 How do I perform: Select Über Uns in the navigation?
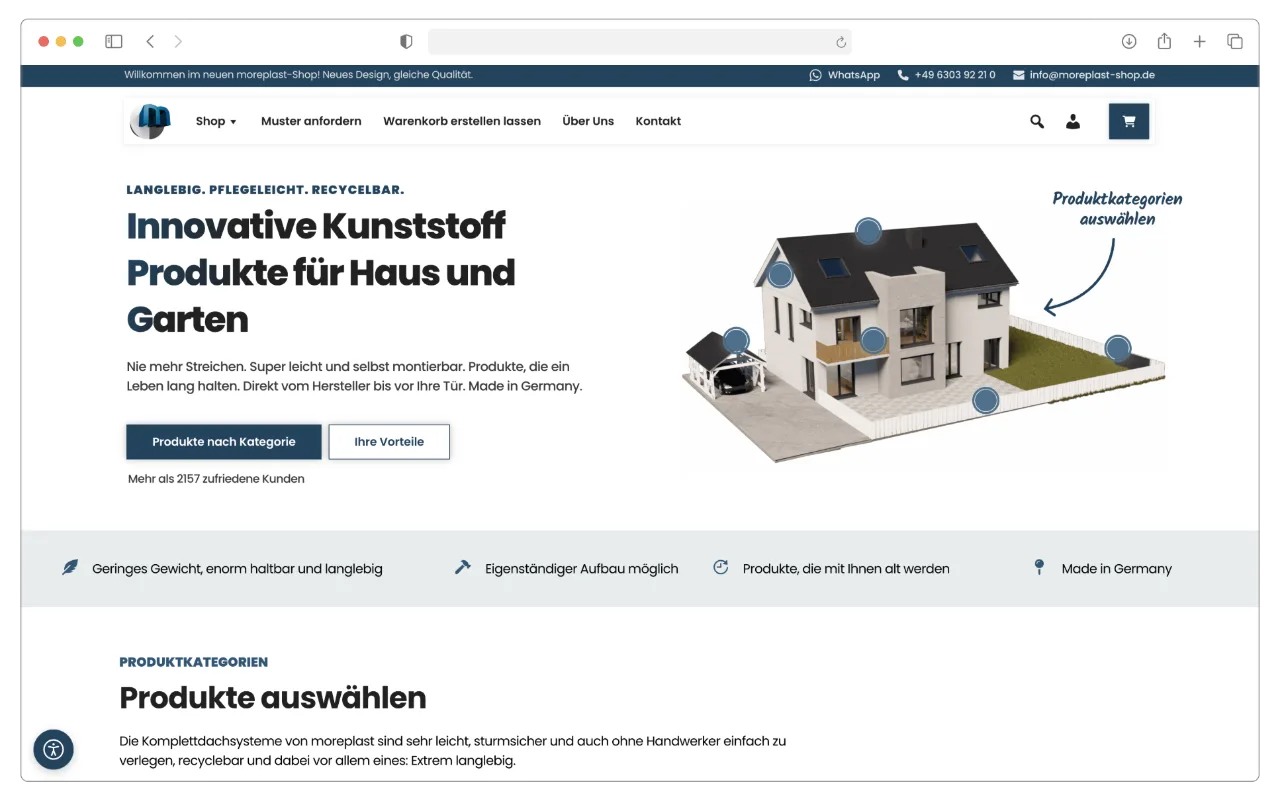pos(588,121)
